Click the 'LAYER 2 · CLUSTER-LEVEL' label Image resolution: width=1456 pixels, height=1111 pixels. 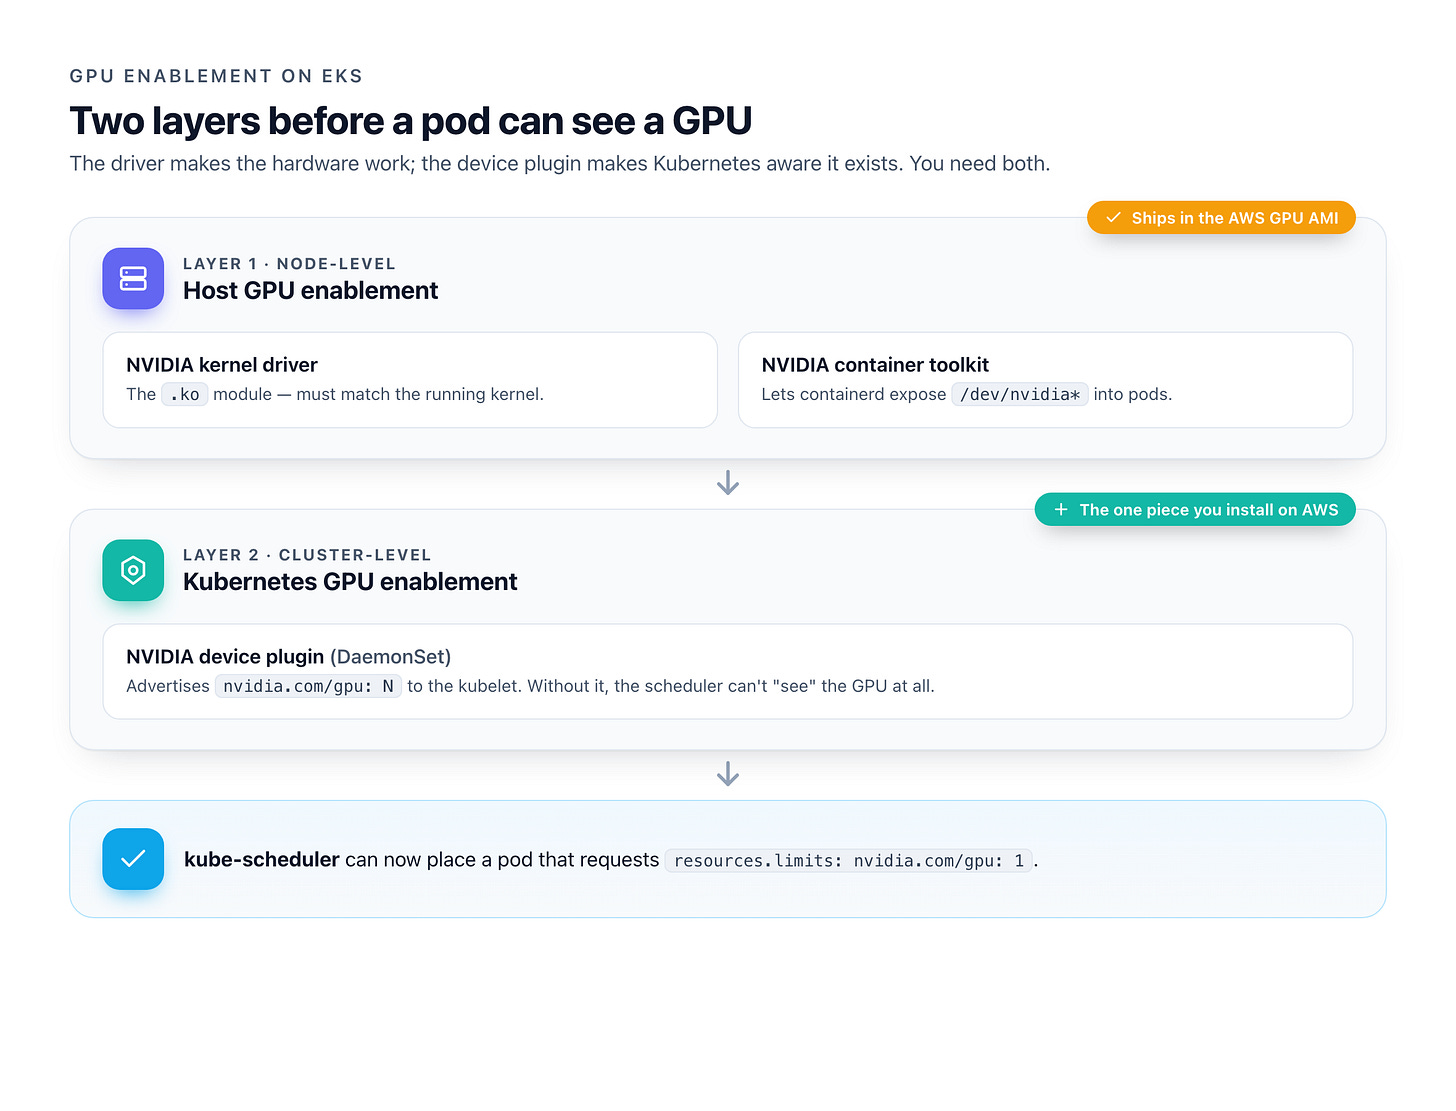[307, 555]
